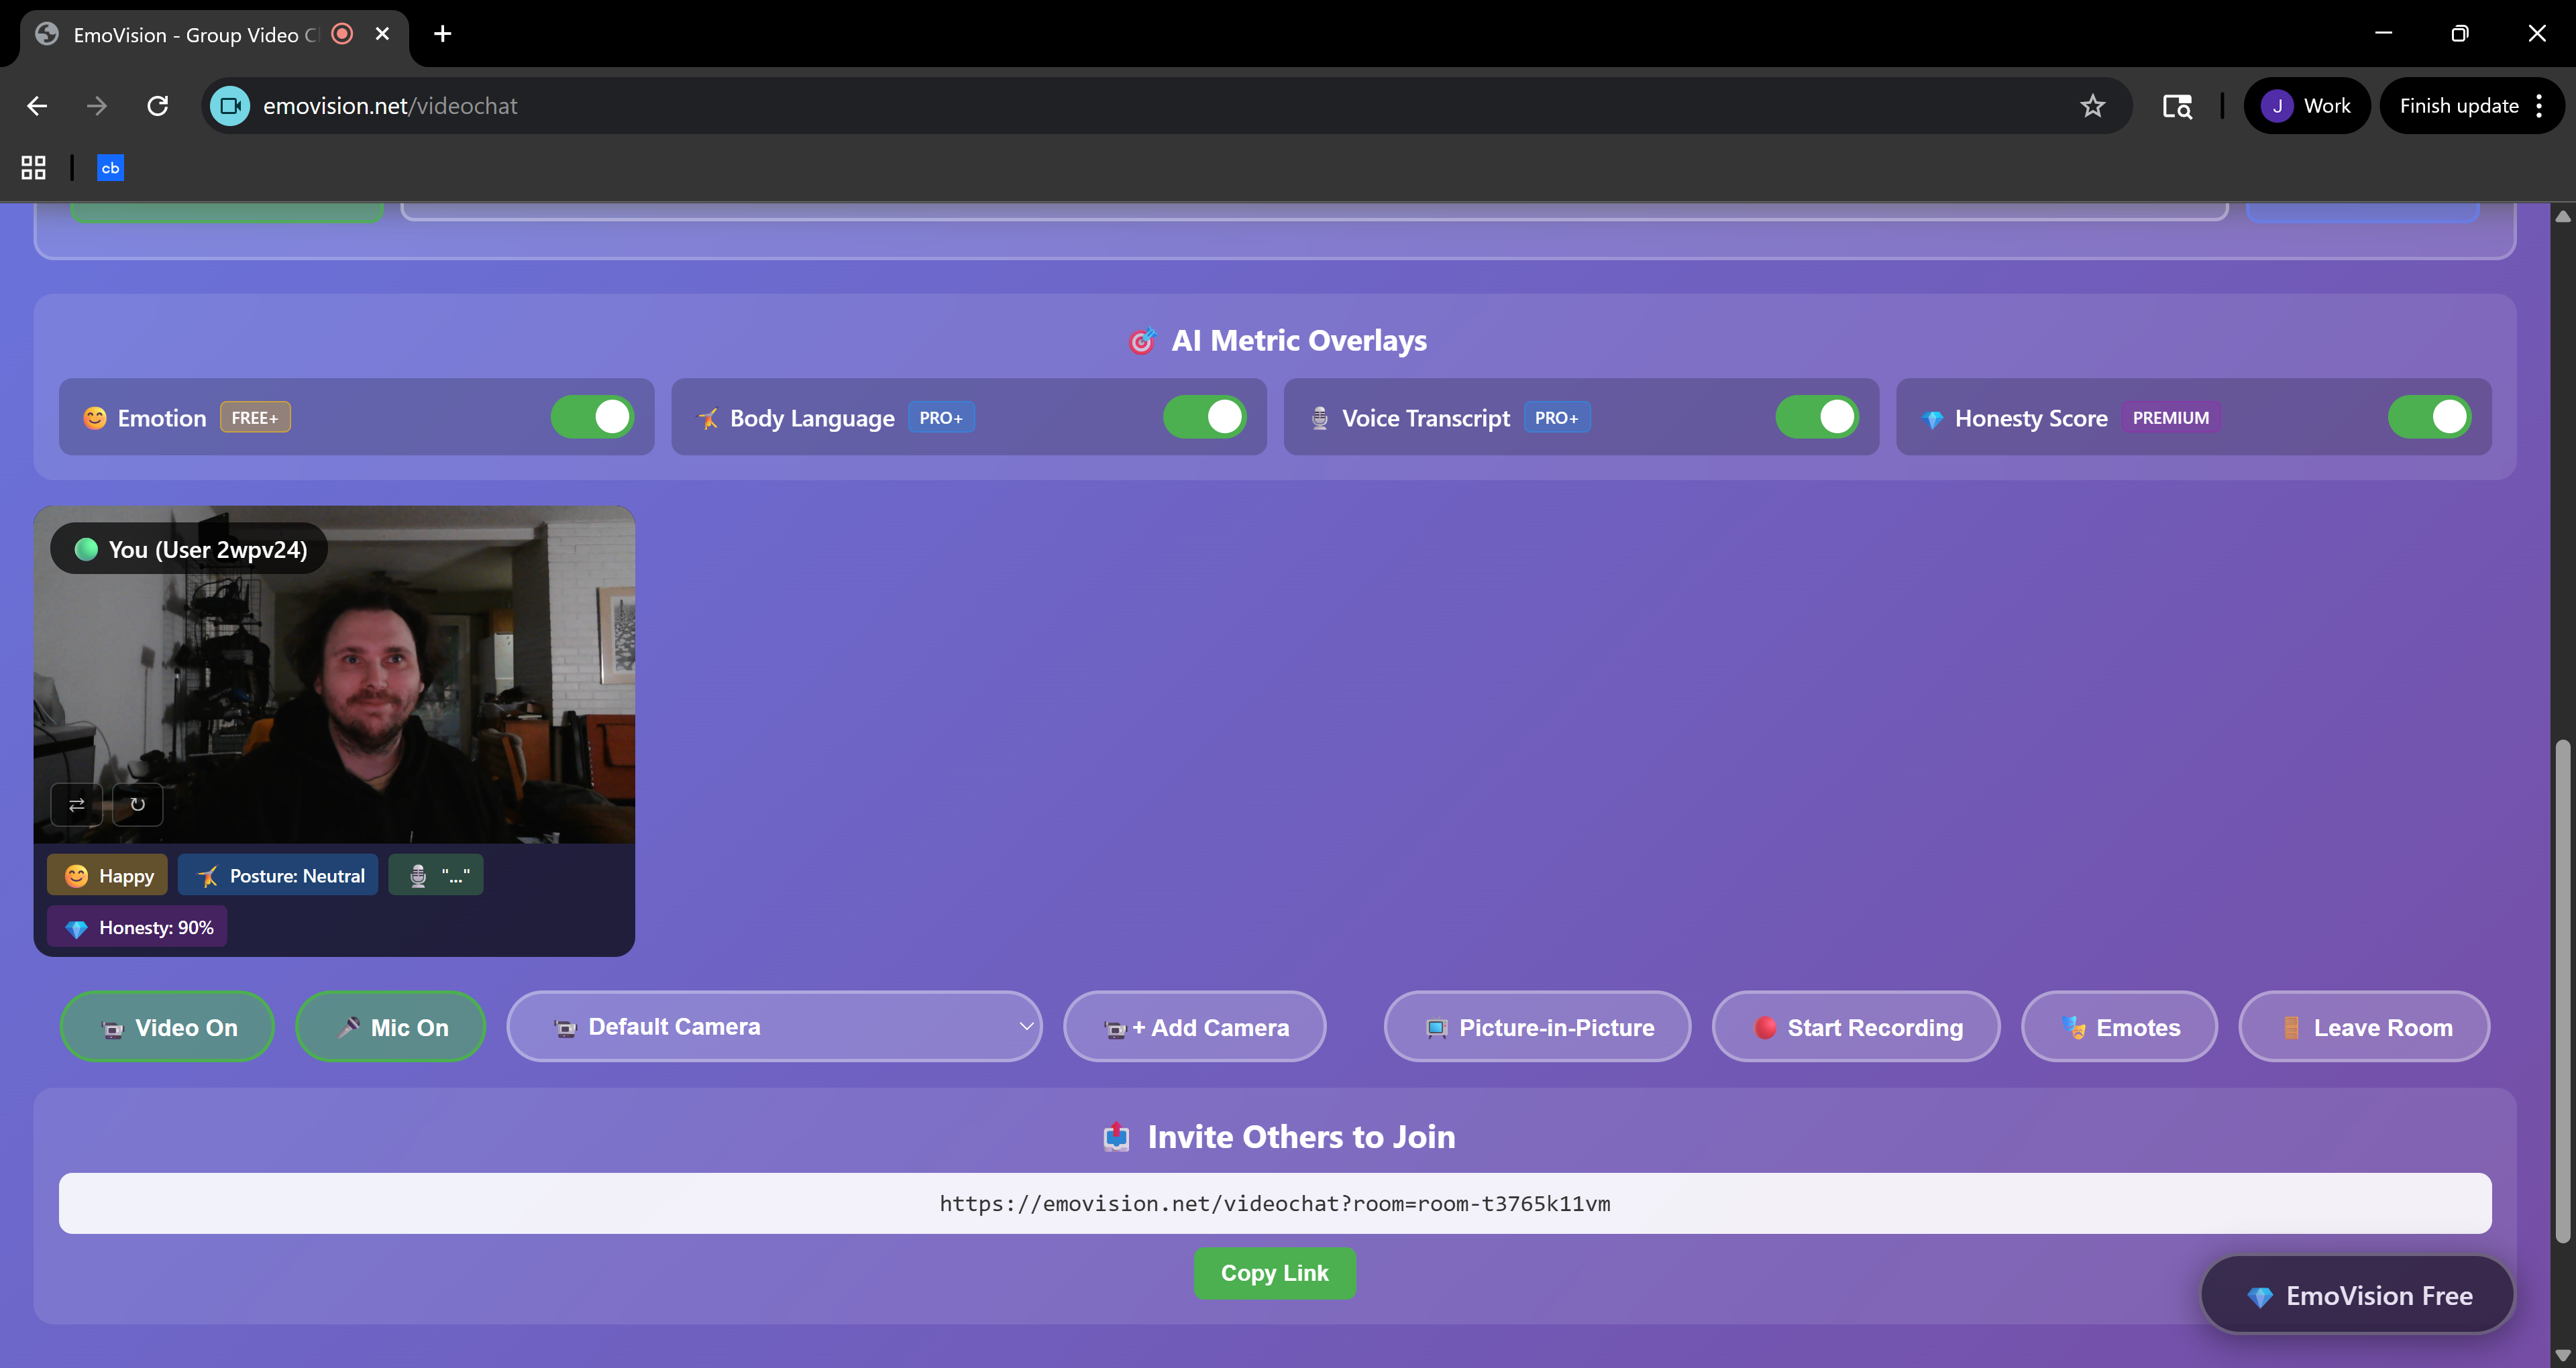Toggle the Emotion overlay off
This screenshot has height=1368, width=2576.
click(592, 416)
